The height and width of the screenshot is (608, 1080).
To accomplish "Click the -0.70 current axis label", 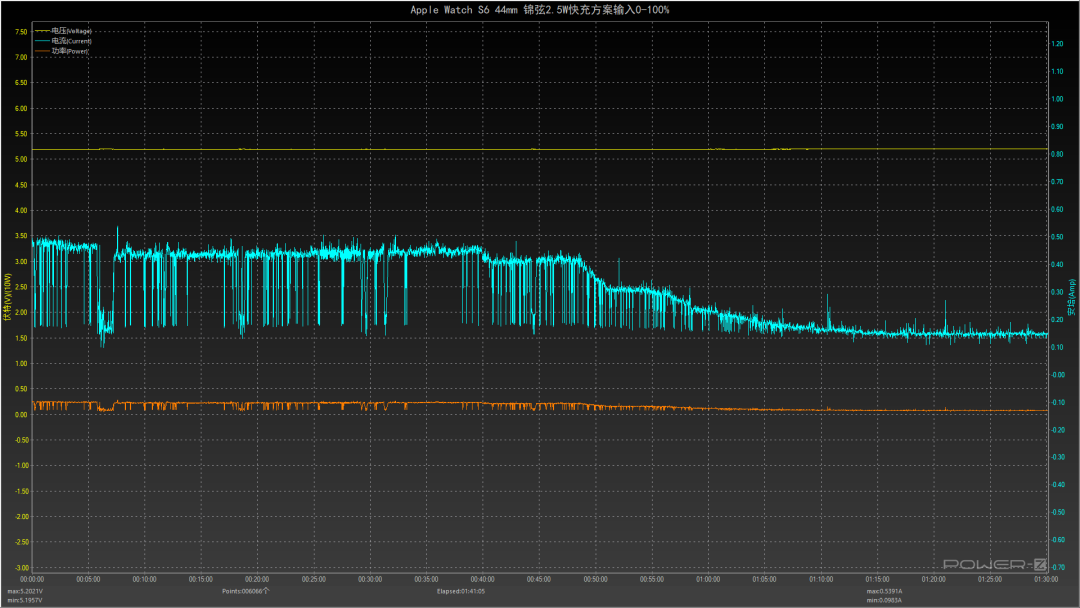I will pyautogui.click(x=1057, y=567).
